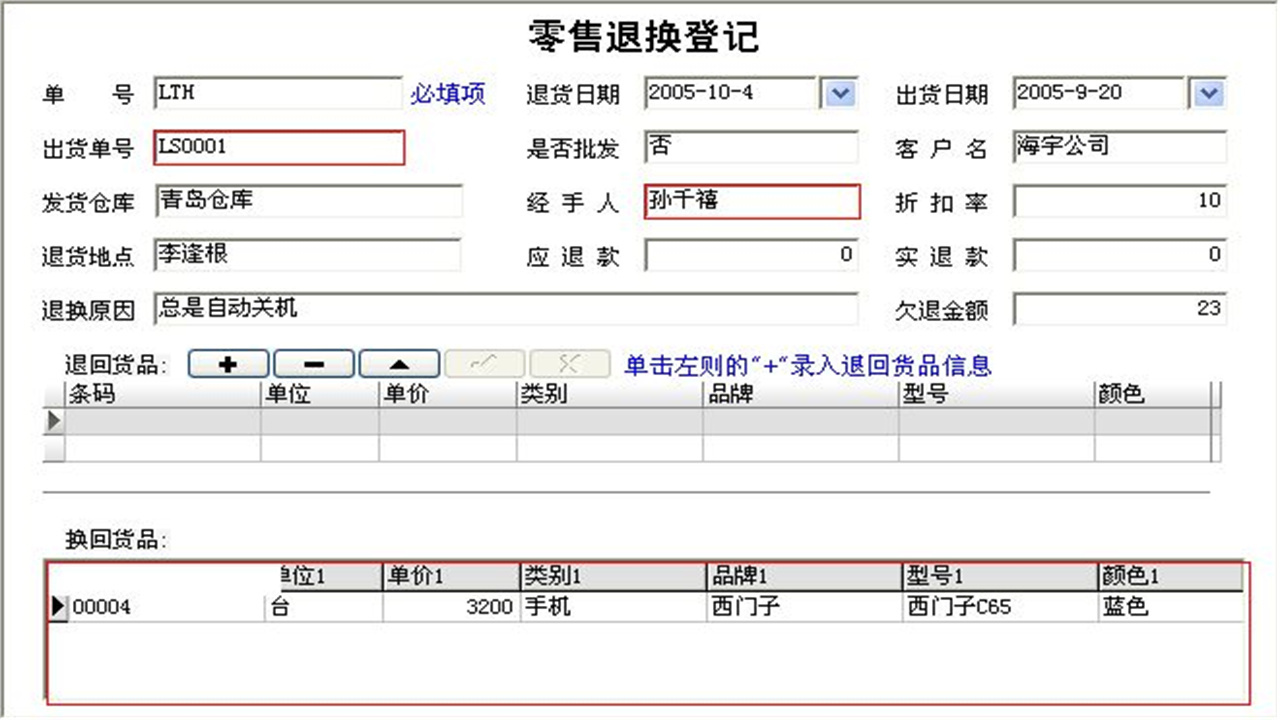1280x720 pixels.
Task: Click the up-triangle button in return goods toolbar
Action: point(399,363)
